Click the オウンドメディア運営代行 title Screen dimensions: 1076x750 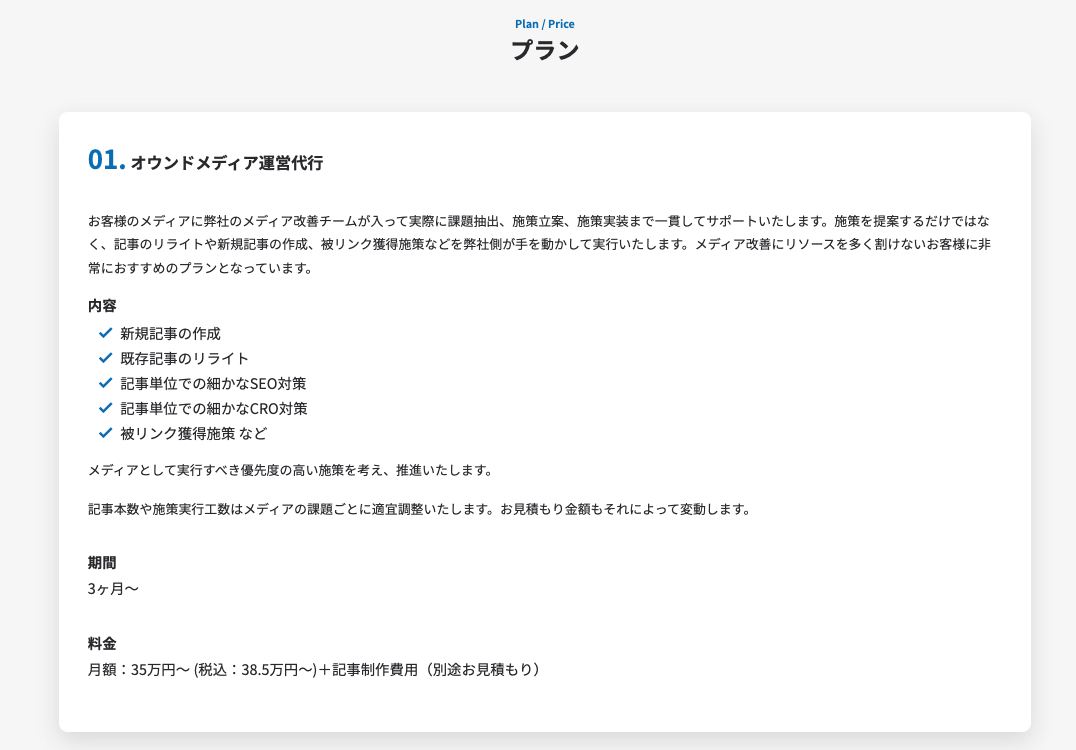[x=226, y=163]
